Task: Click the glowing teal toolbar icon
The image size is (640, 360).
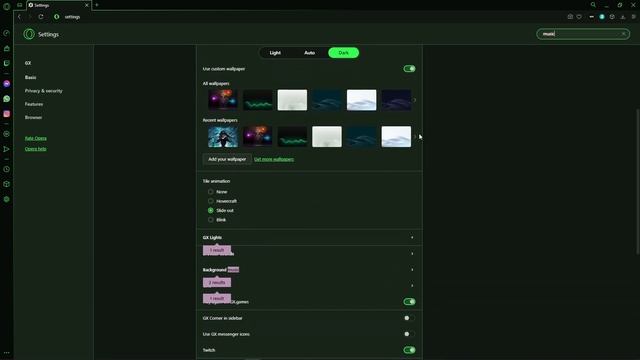Action: click(602, 17)
